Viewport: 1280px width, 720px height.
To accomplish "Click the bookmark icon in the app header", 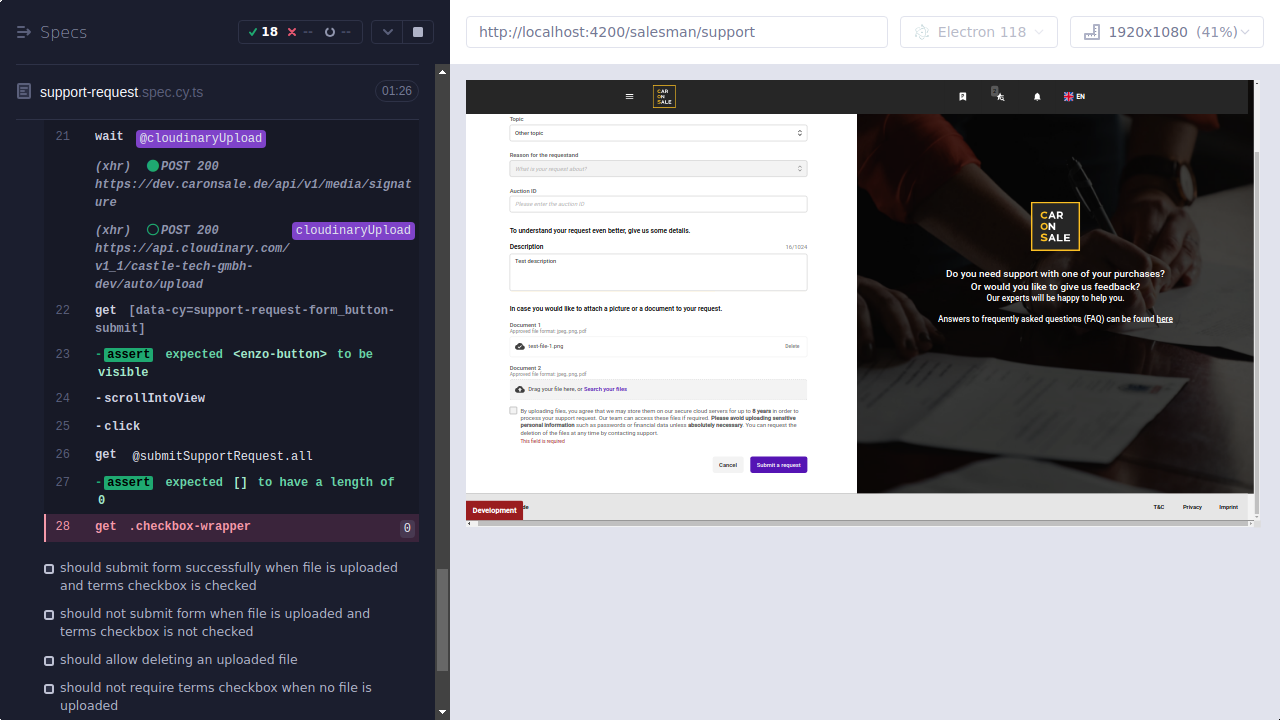I will coord(963,96).
